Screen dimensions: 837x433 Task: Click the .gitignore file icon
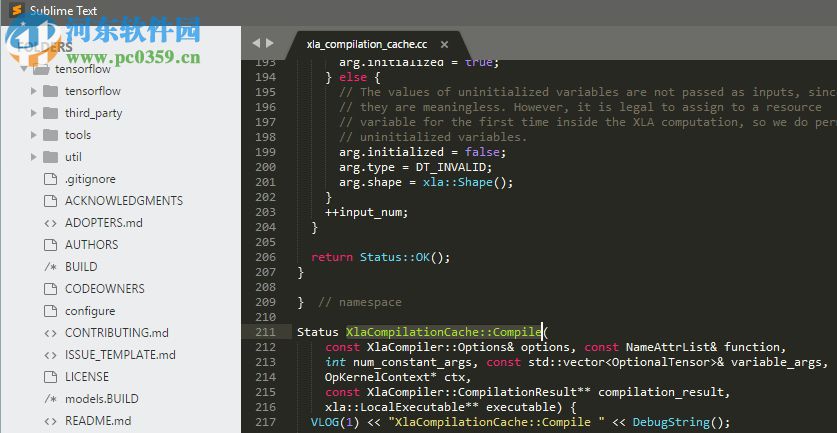pos(50,179)
